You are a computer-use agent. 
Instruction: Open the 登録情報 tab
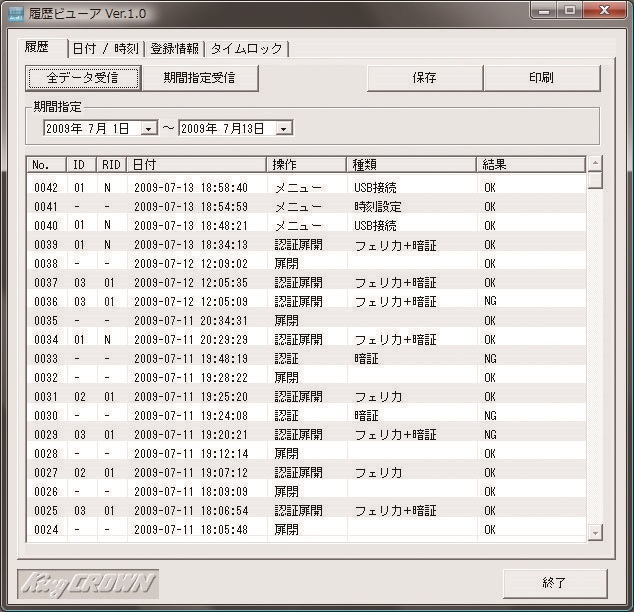174,49
